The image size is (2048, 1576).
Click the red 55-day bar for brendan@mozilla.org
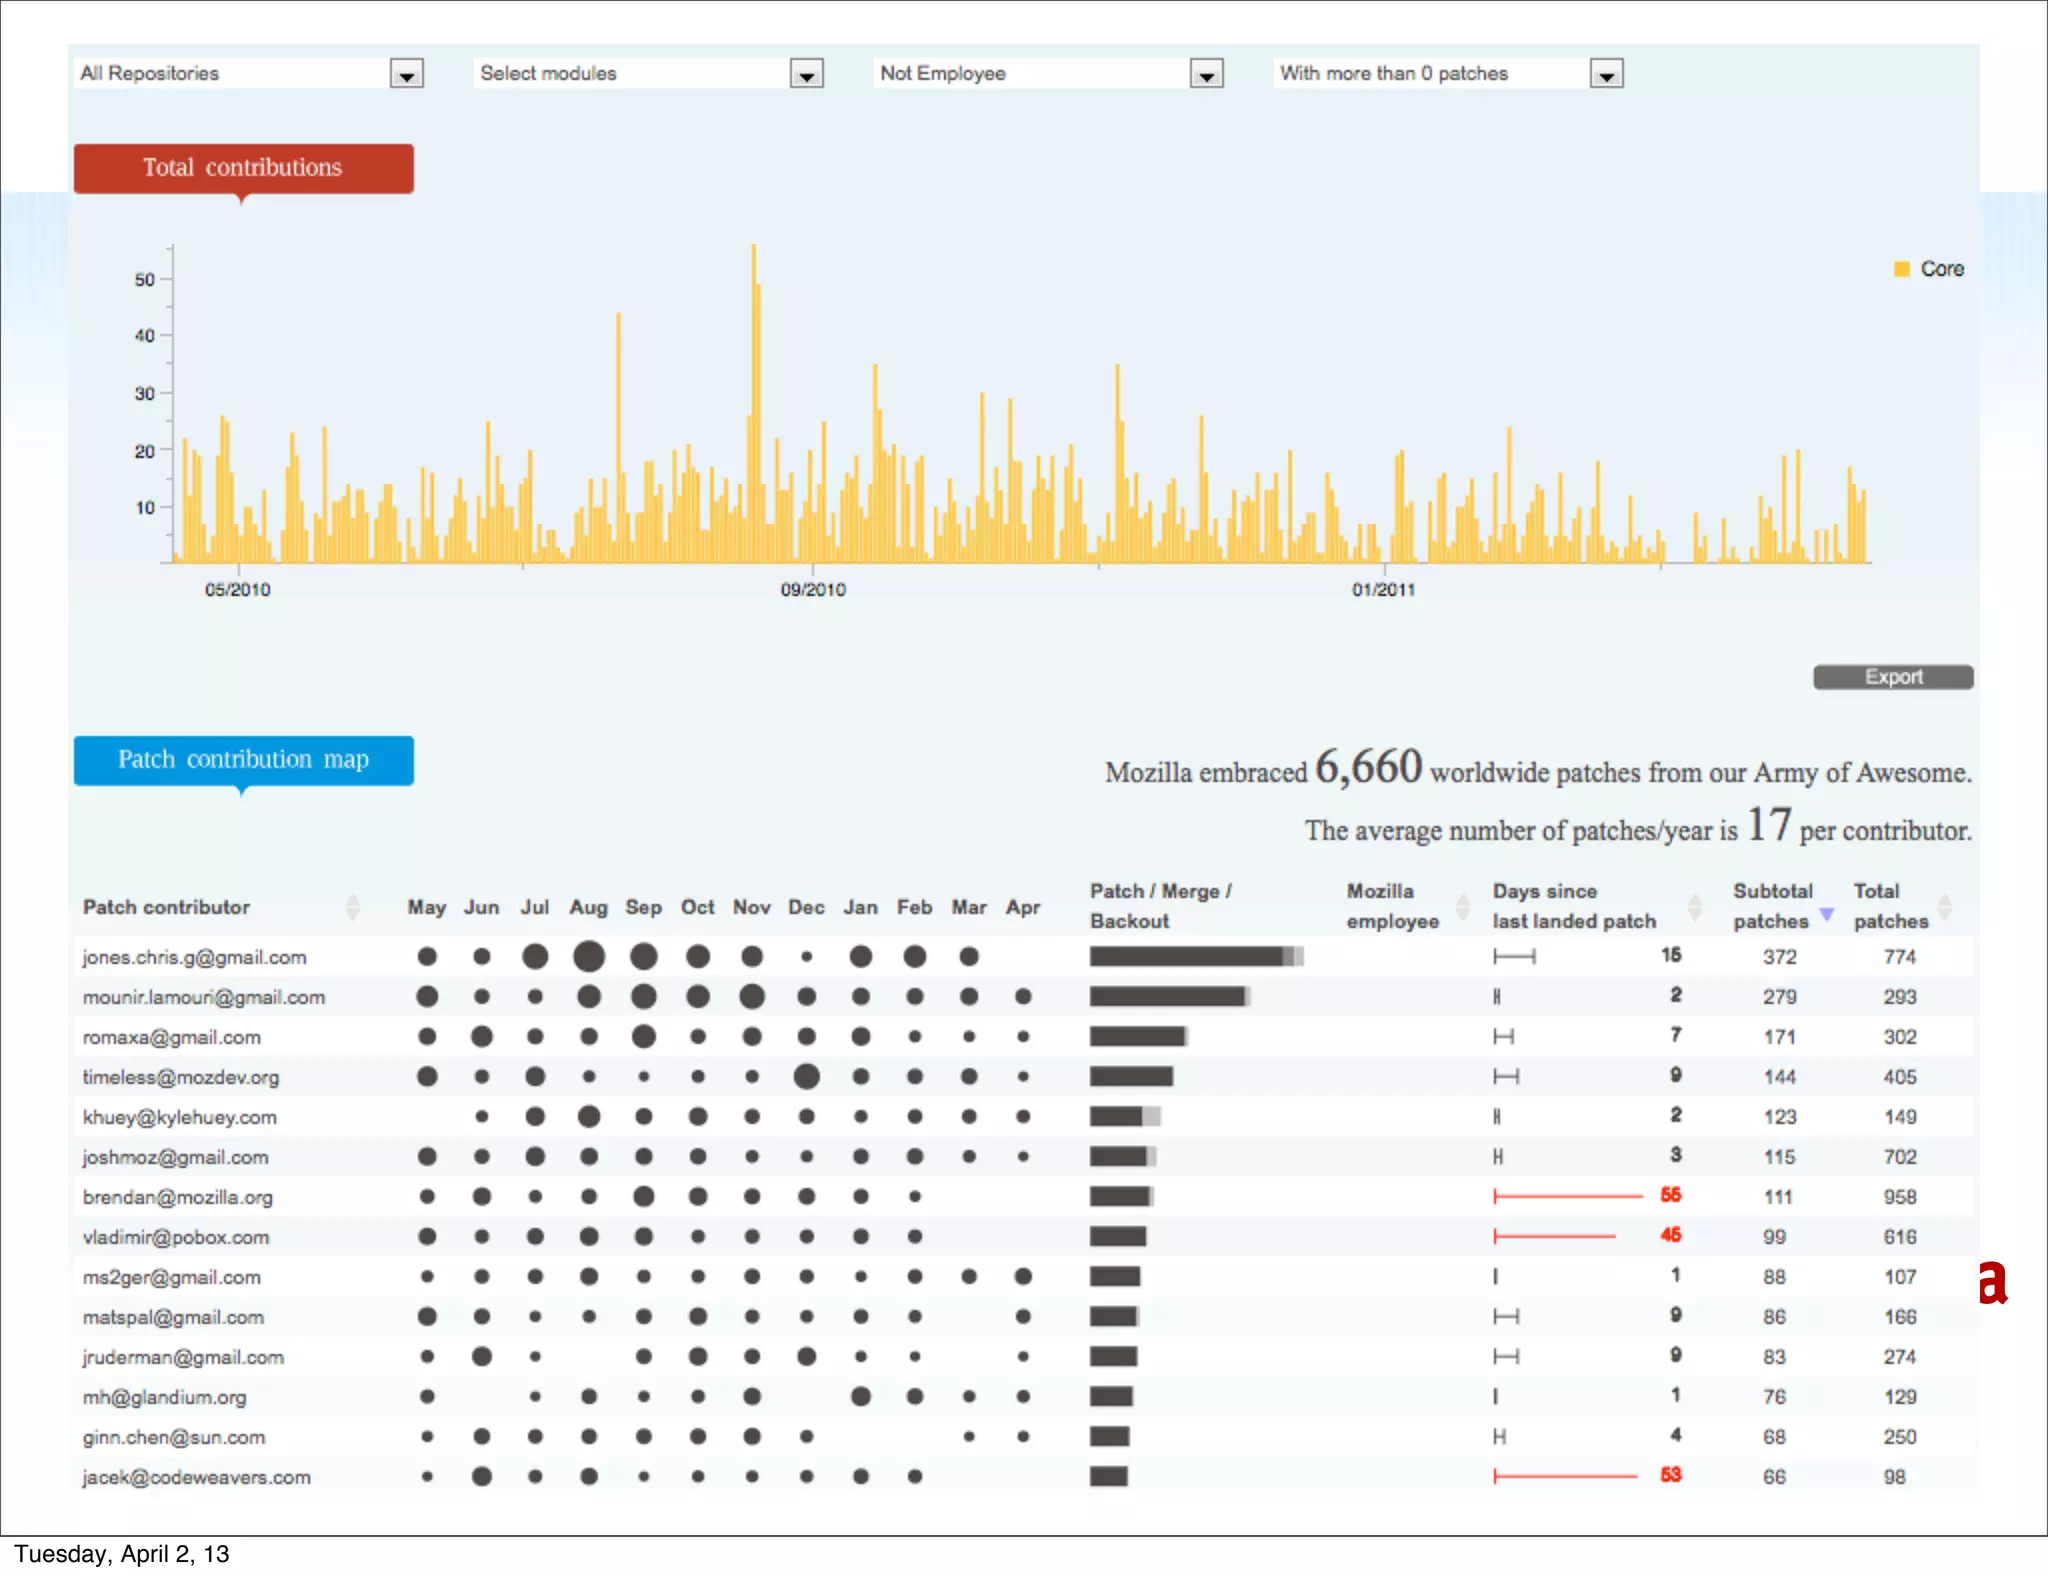[1567, 1196]
